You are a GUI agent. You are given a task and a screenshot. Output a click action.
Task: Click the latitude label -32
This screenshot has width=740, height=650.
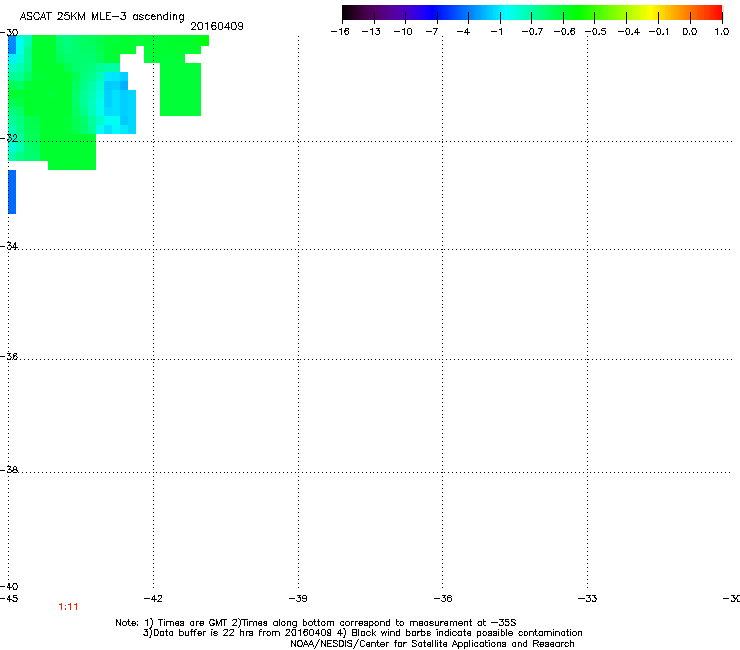click(9, 138)
